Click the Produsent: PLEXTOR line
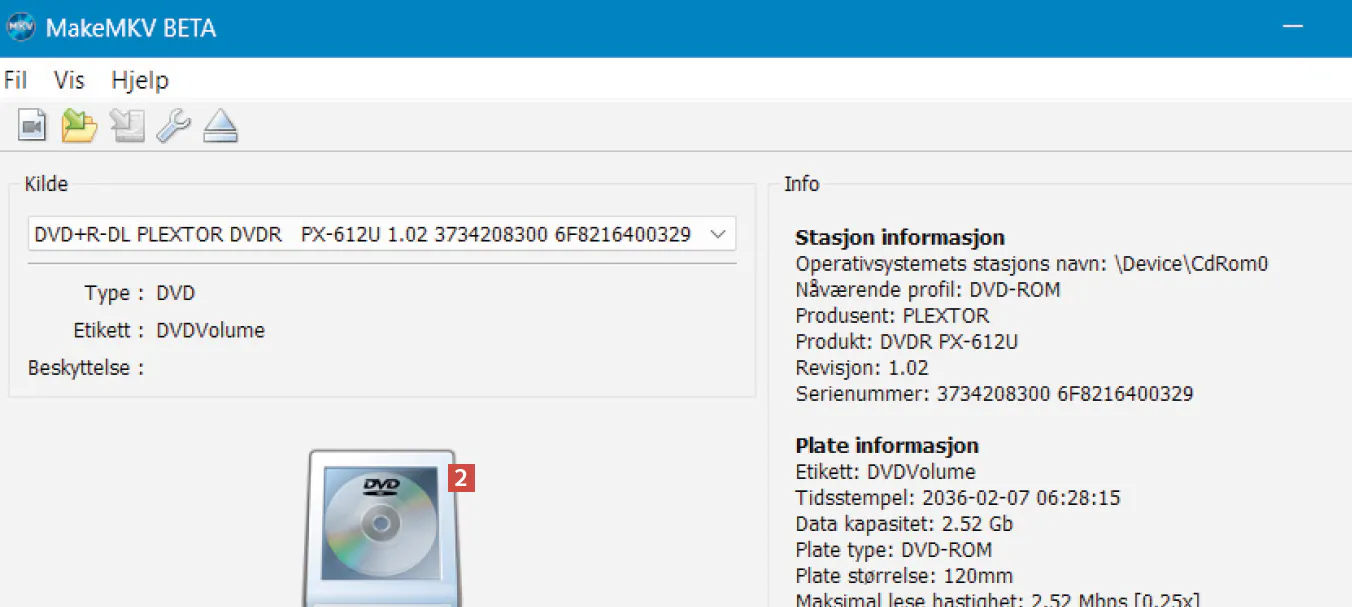 point(893,316)
